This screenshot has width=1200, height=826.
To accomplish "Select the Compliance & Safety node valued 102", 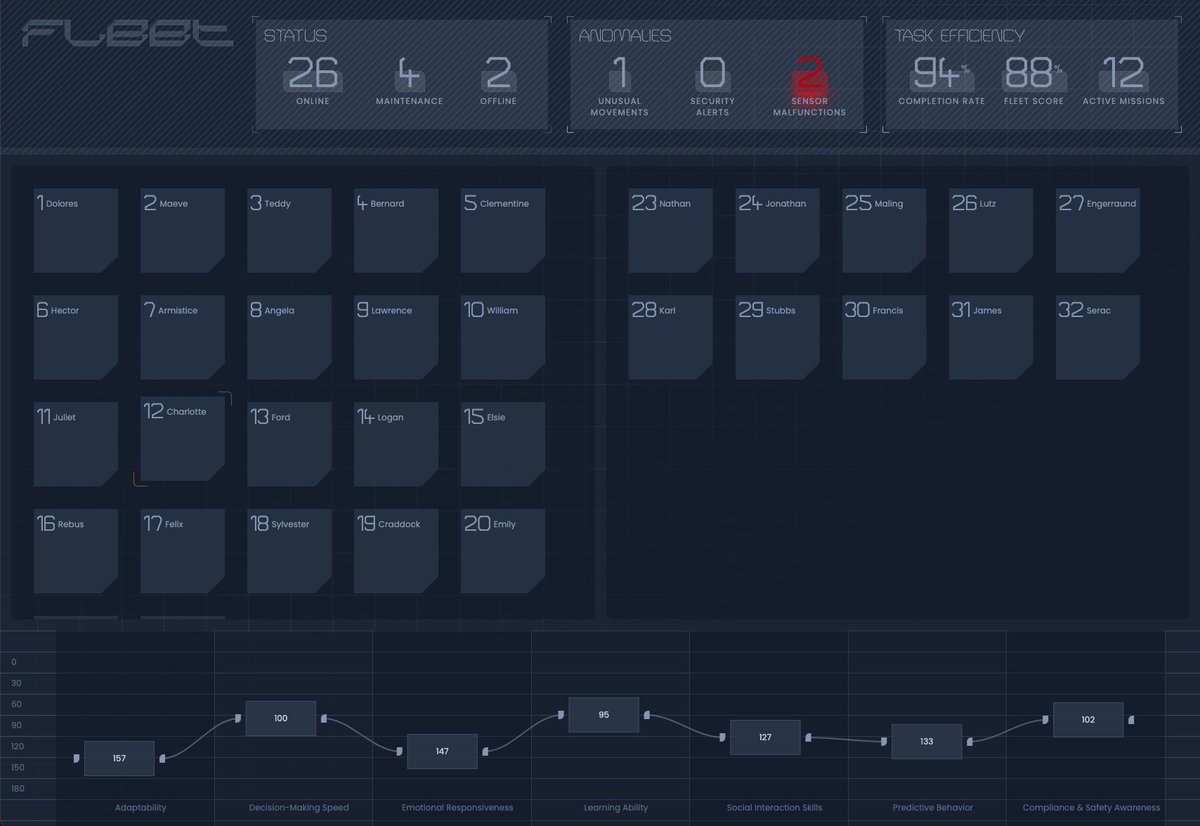I will (x=1088, y=719).
